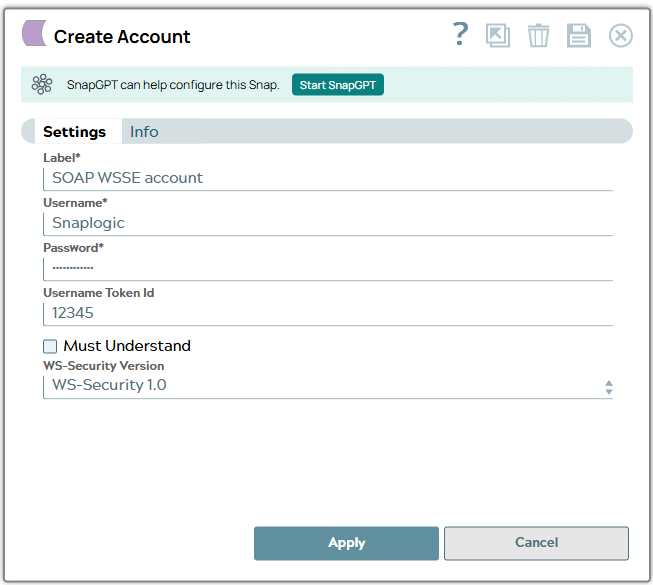This screenshot has width=653, height=585.
Task: Open the help question mark icon
Action: 461,34
